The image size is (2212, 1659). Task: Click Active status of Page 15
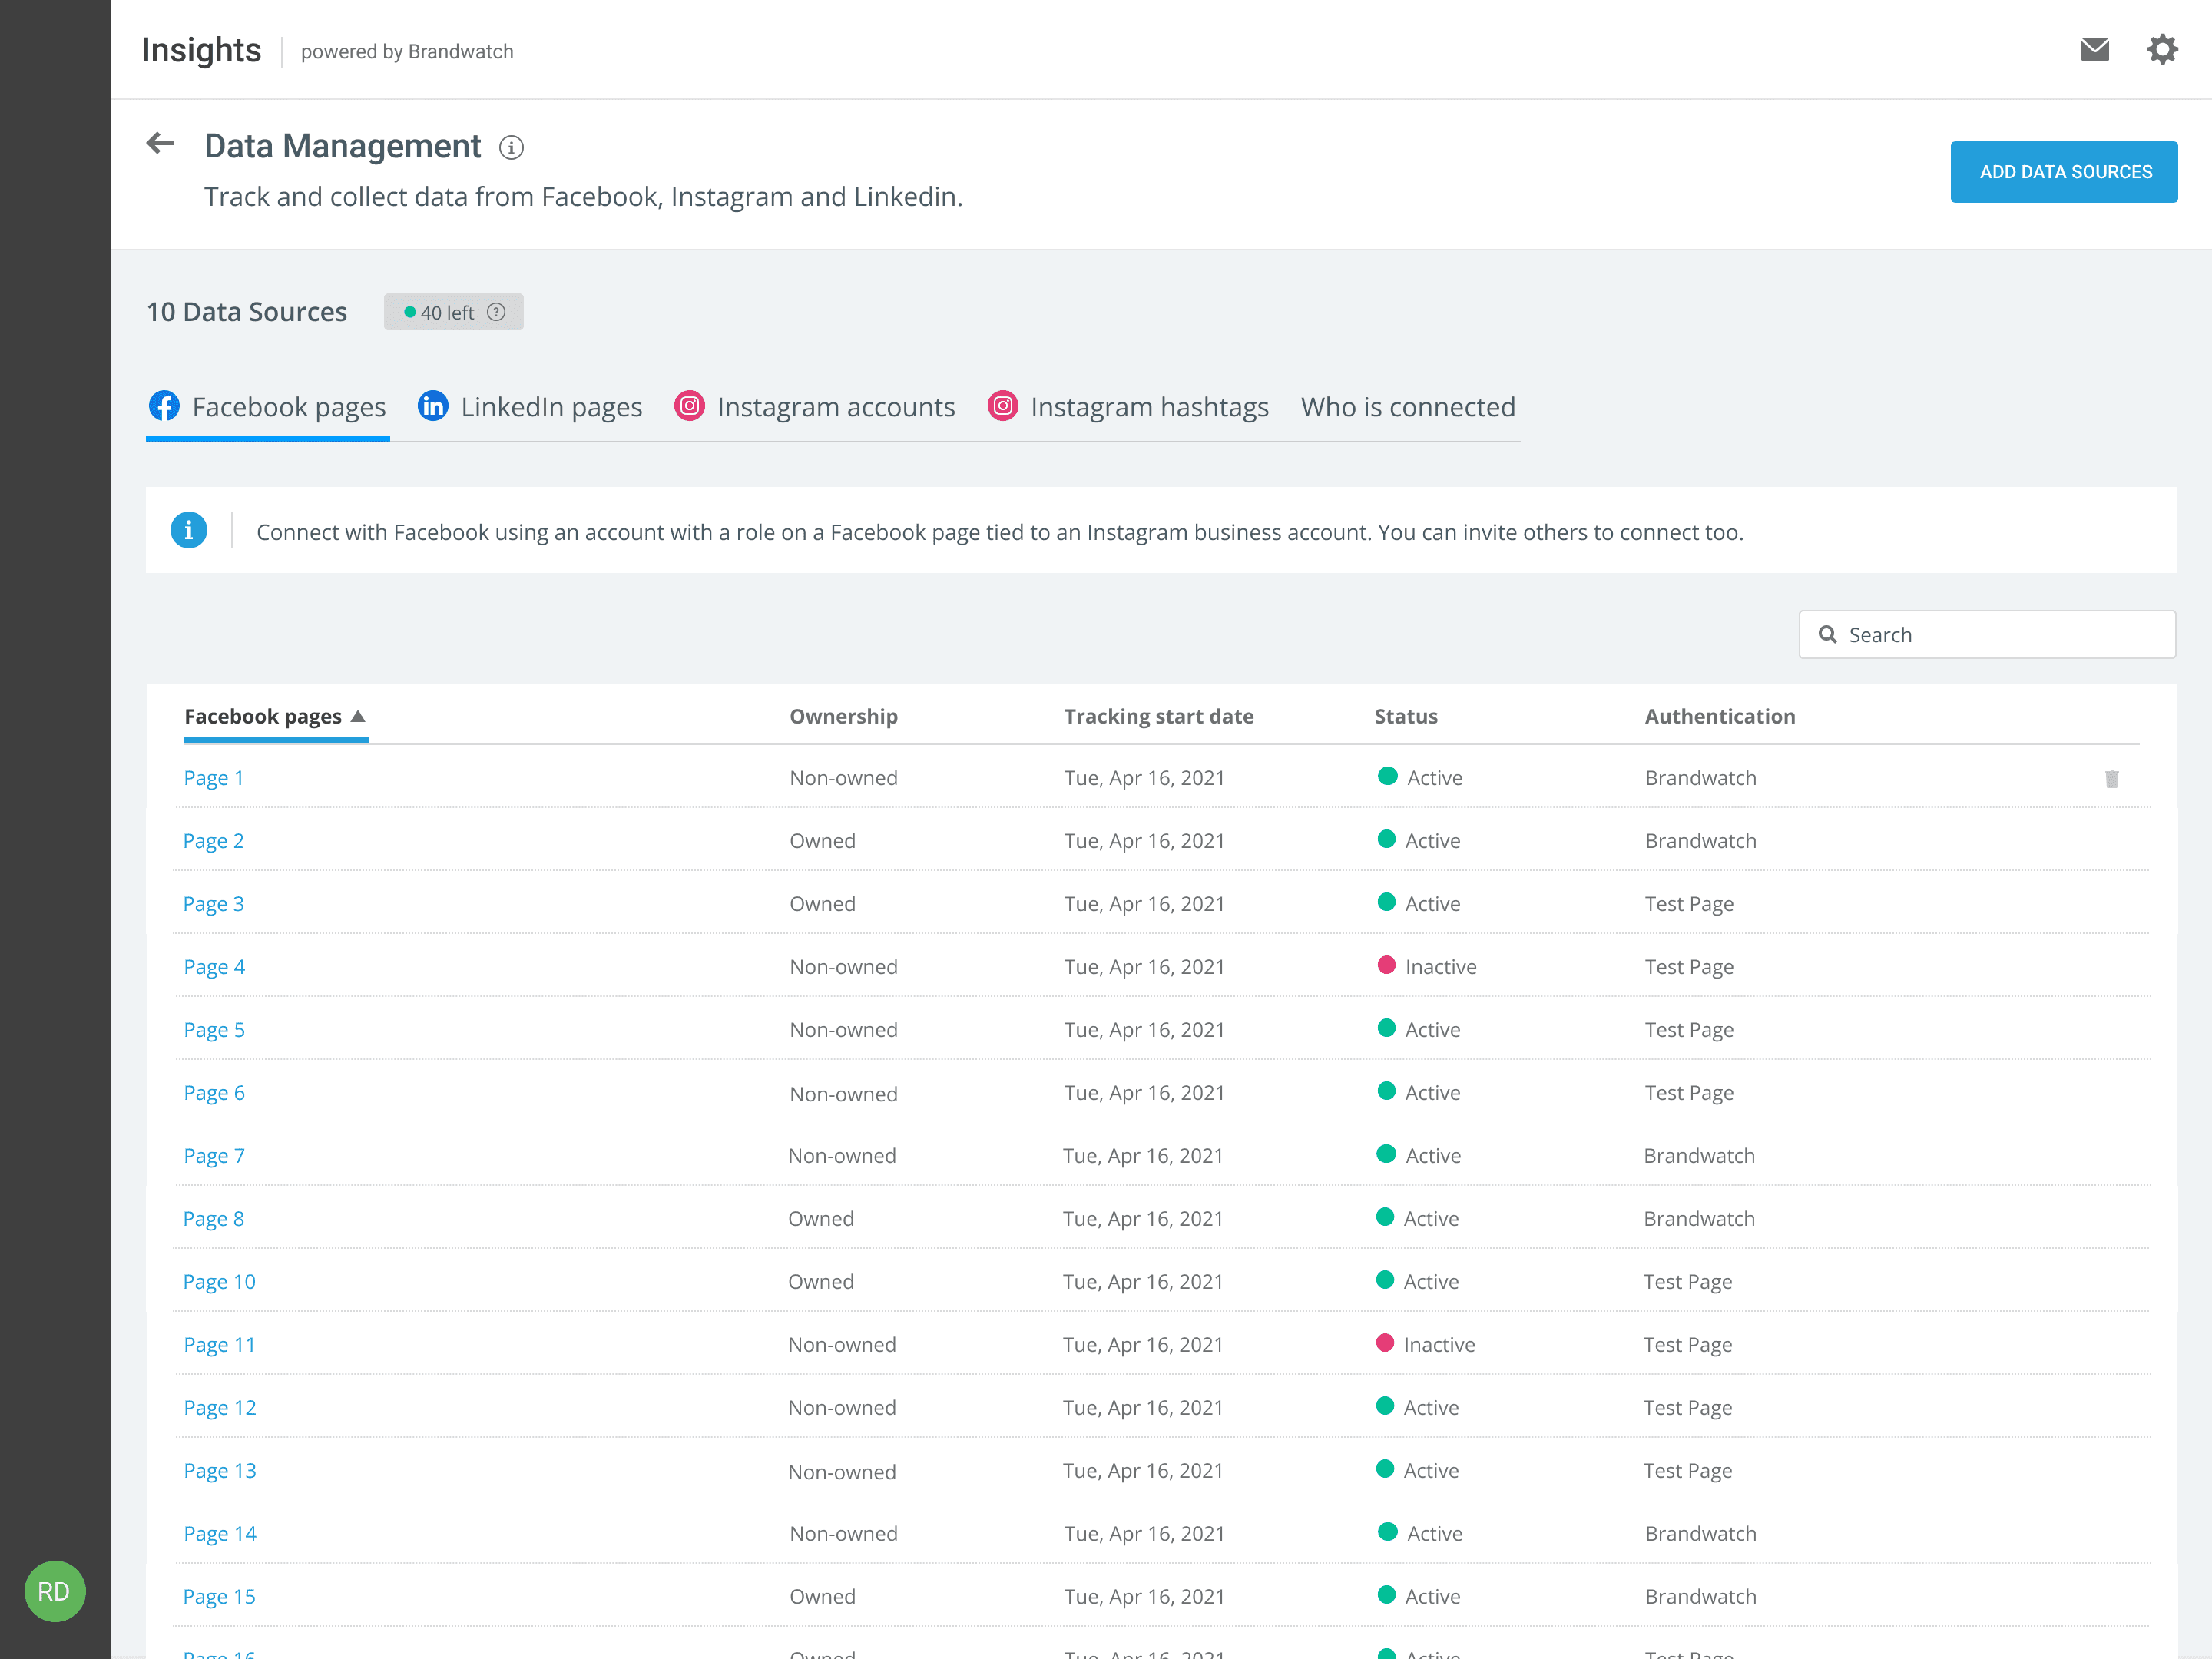click(1418, 1597)
